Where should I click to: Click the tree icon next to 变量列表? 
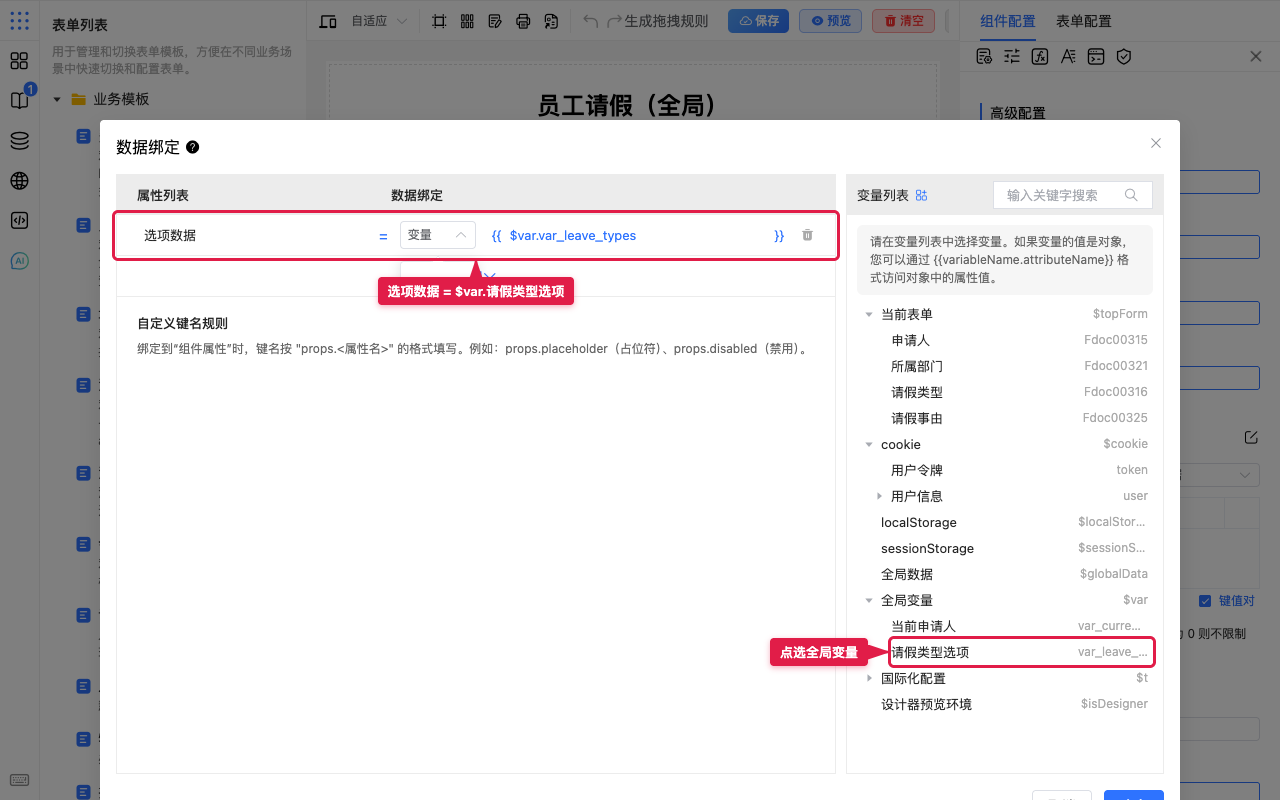coord(922,195)
